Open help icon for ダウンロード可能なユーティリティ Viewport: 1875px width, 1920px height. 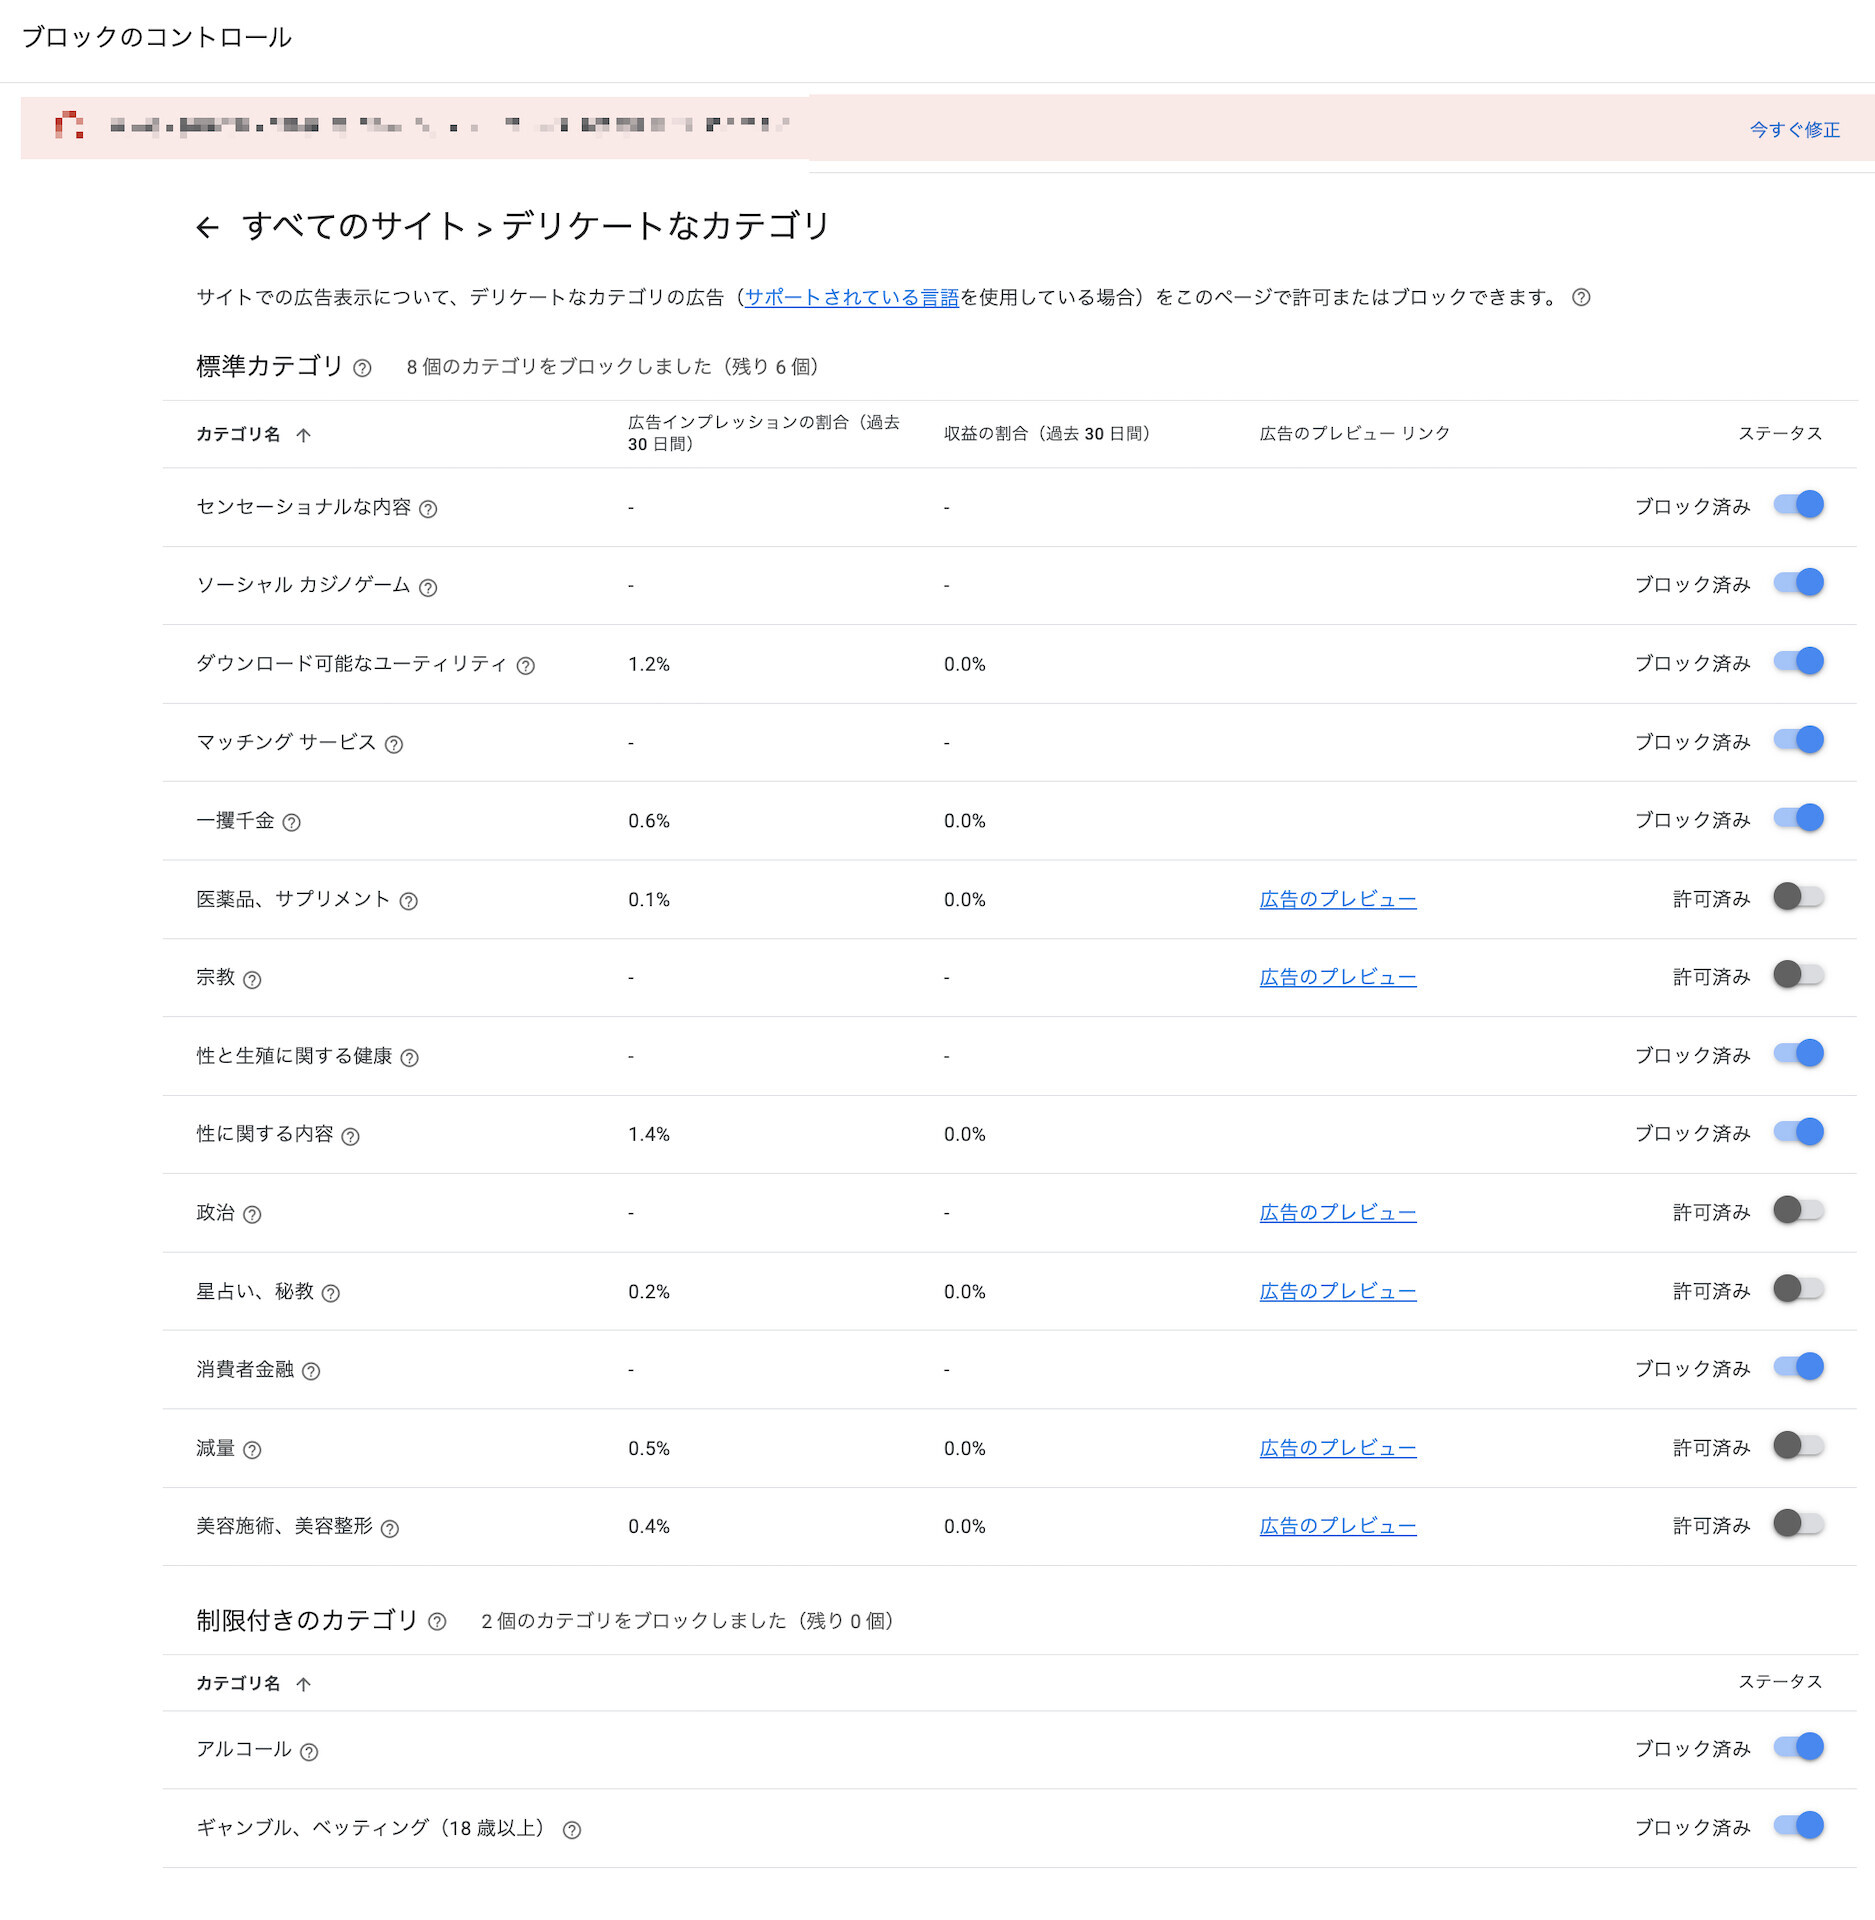(525, 666)
